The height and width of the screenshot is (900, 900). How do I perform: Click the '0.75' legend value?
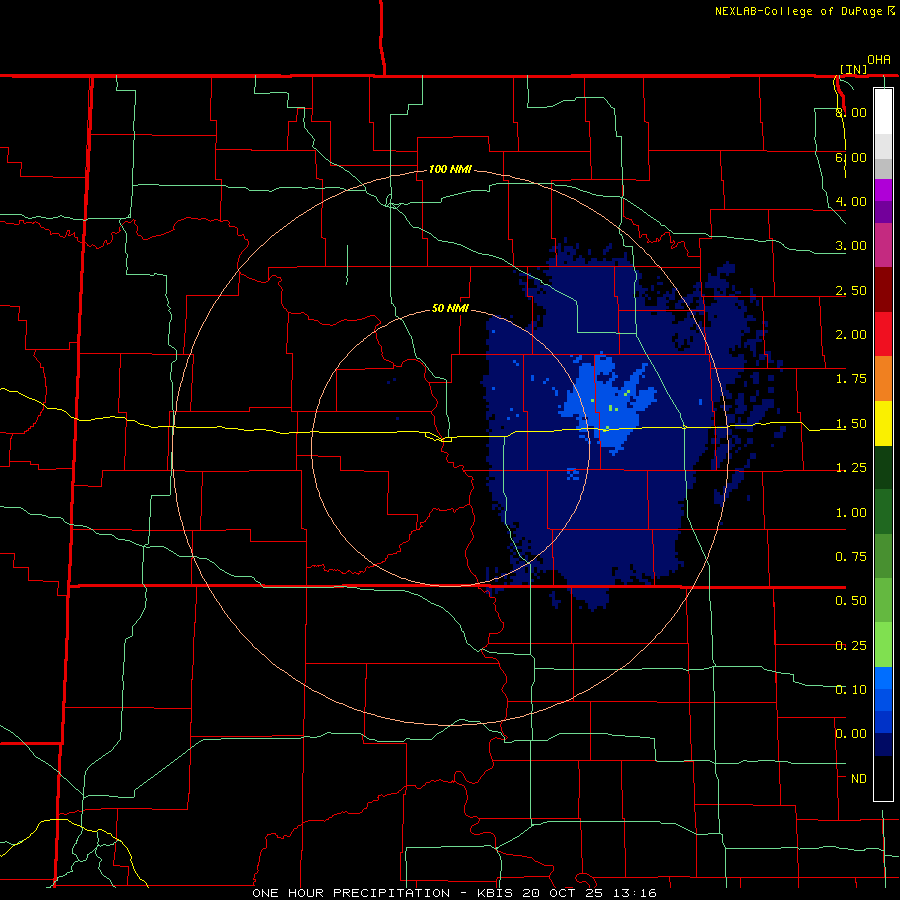point(851,557)
